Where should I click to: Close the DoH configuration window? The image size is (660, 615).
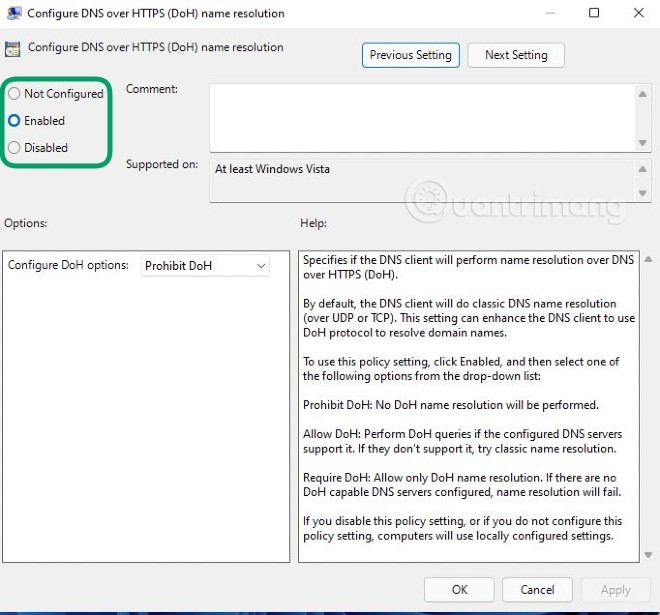pos(639,14)
